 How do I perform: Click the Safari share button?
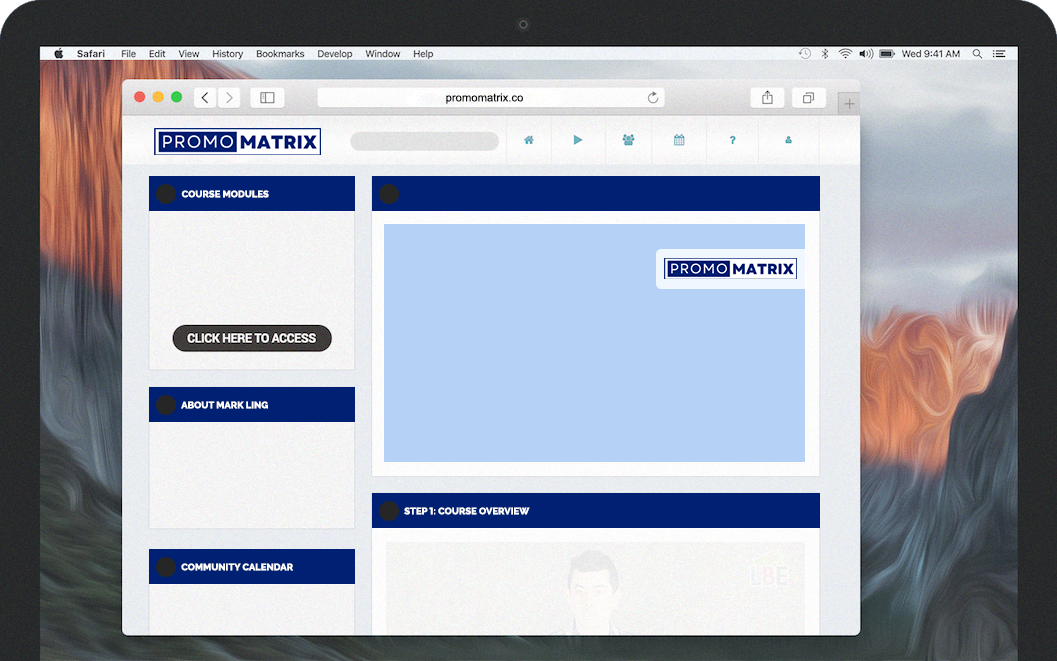(x=767, y=98)
